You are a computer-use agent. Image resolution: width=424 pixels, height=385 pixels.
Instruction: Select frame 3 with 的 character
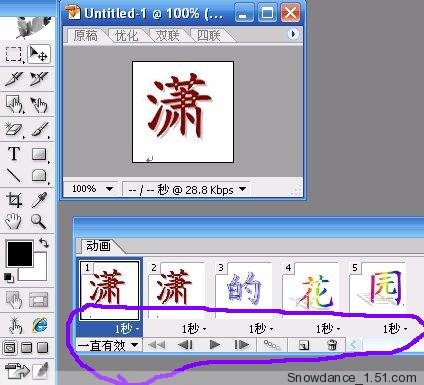click(x=244, y=290)
